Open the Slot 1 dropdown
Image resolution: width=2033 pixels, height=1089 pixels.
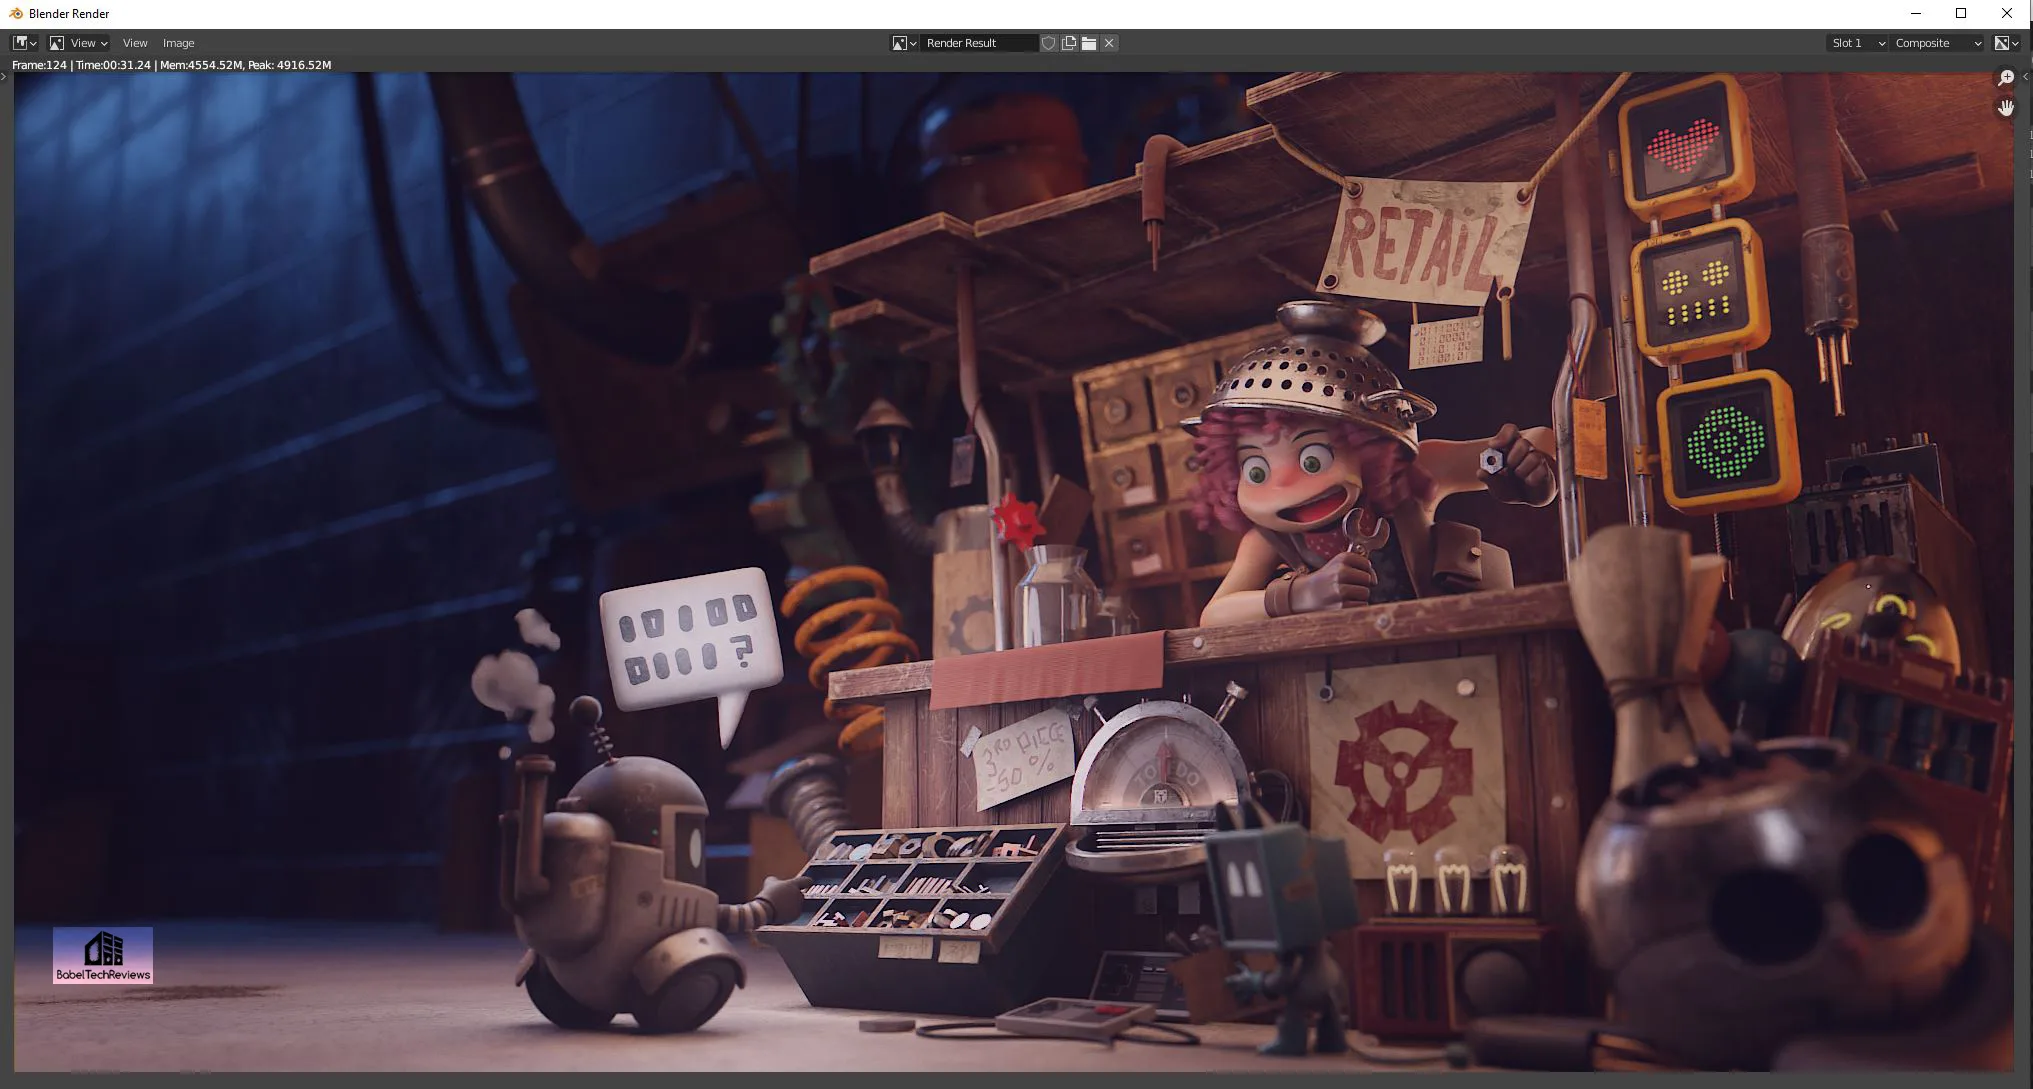[x=1857, y=43]
